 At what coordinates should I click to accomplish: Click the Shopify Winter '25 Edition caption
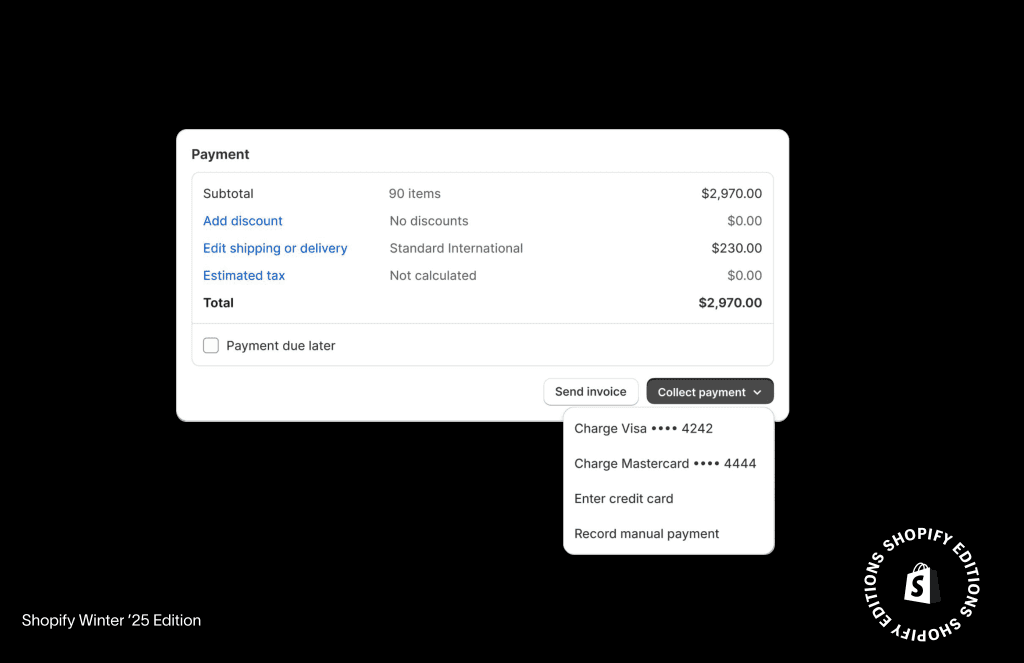click(x=111, y=621)
